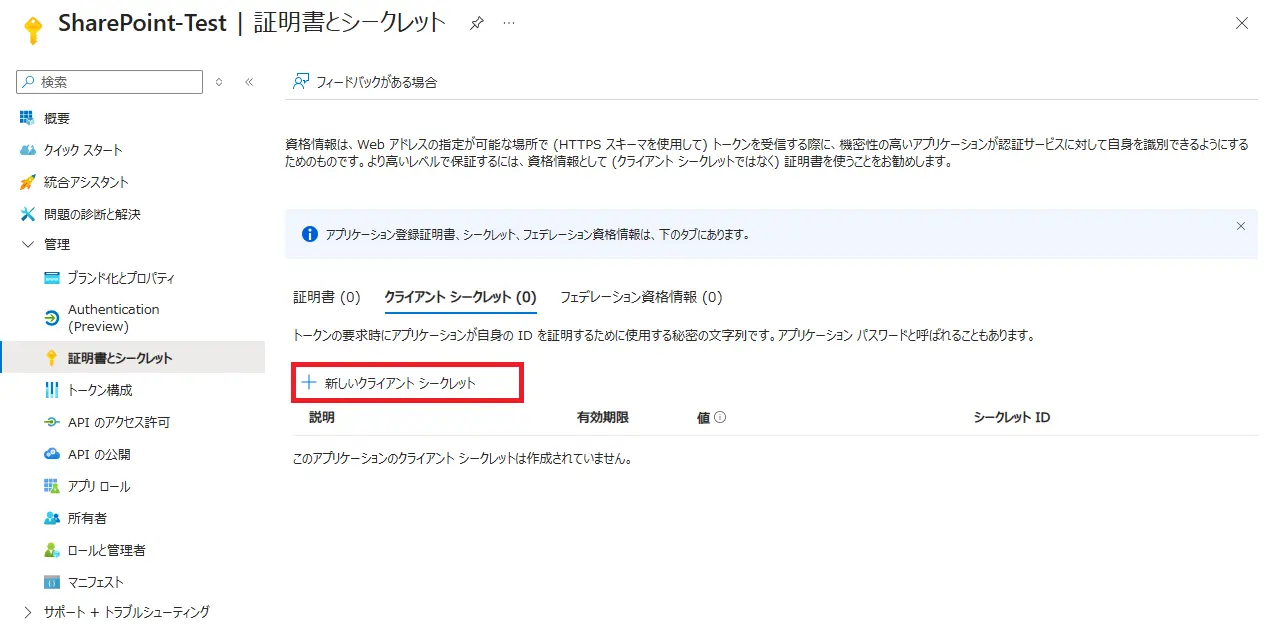Select クライアント シークレット (0) tab

461,297
